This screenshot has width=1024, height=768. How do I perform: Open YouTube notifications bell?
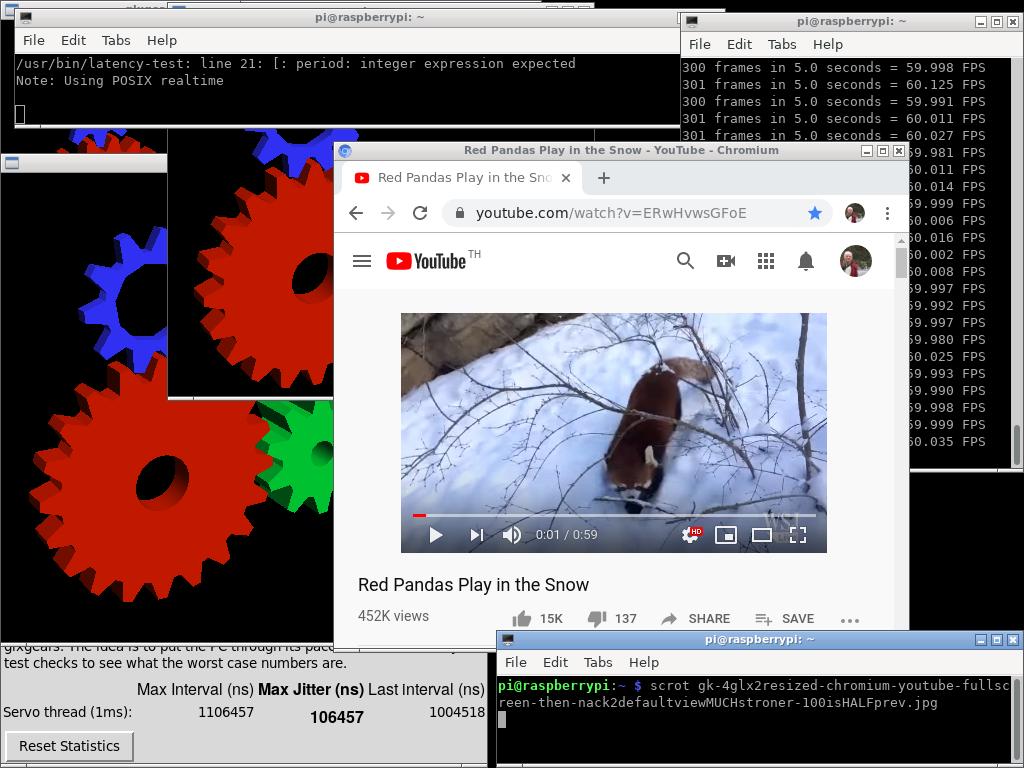(806, 261)
